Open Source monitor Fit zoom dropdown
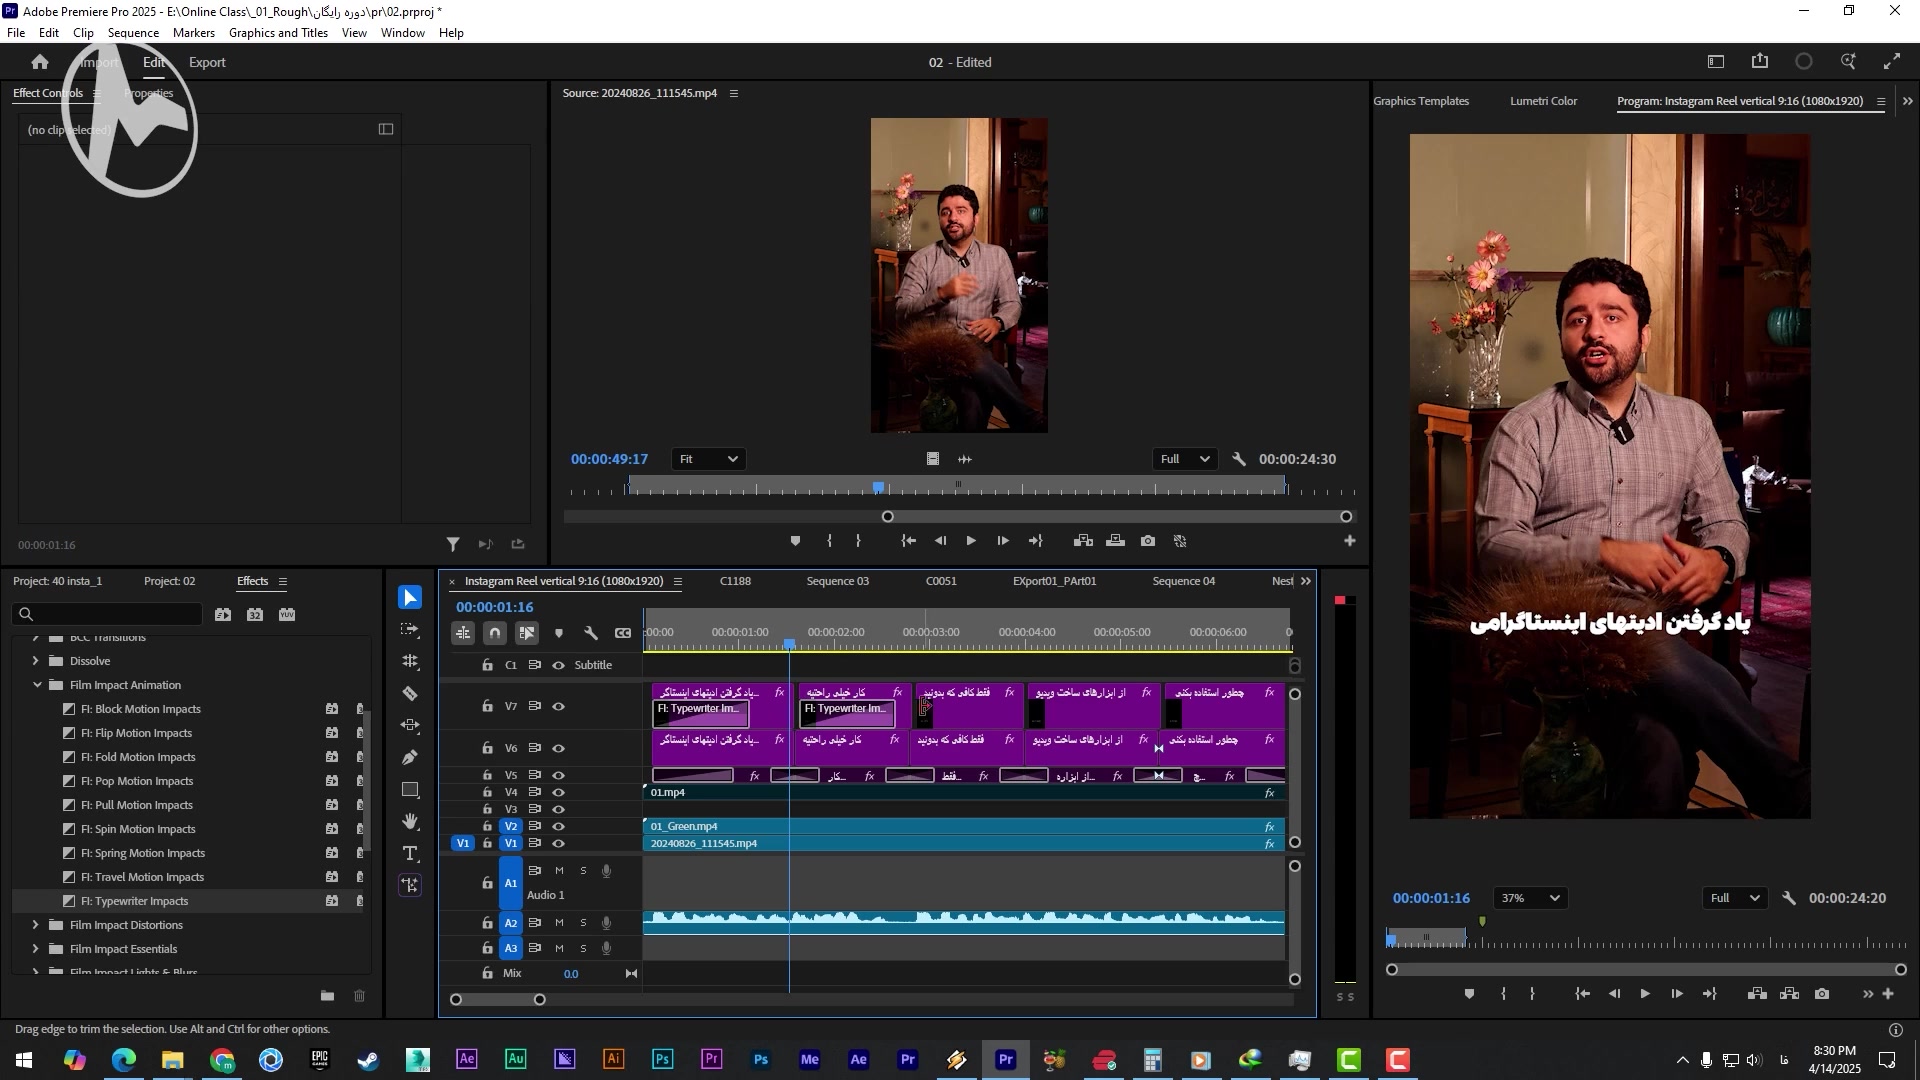This screenshot has width=1920, height=1080. click(708, 459)
